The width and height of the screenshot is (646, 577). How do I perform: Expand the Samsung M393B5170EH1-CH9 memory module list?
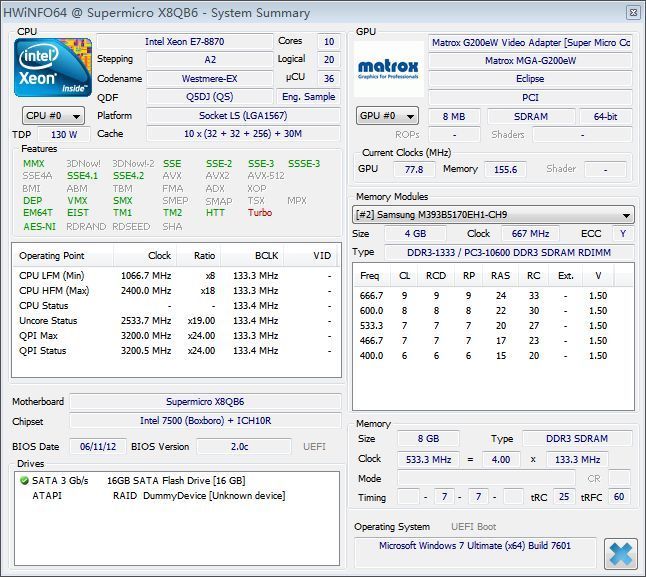pos(493,215)
